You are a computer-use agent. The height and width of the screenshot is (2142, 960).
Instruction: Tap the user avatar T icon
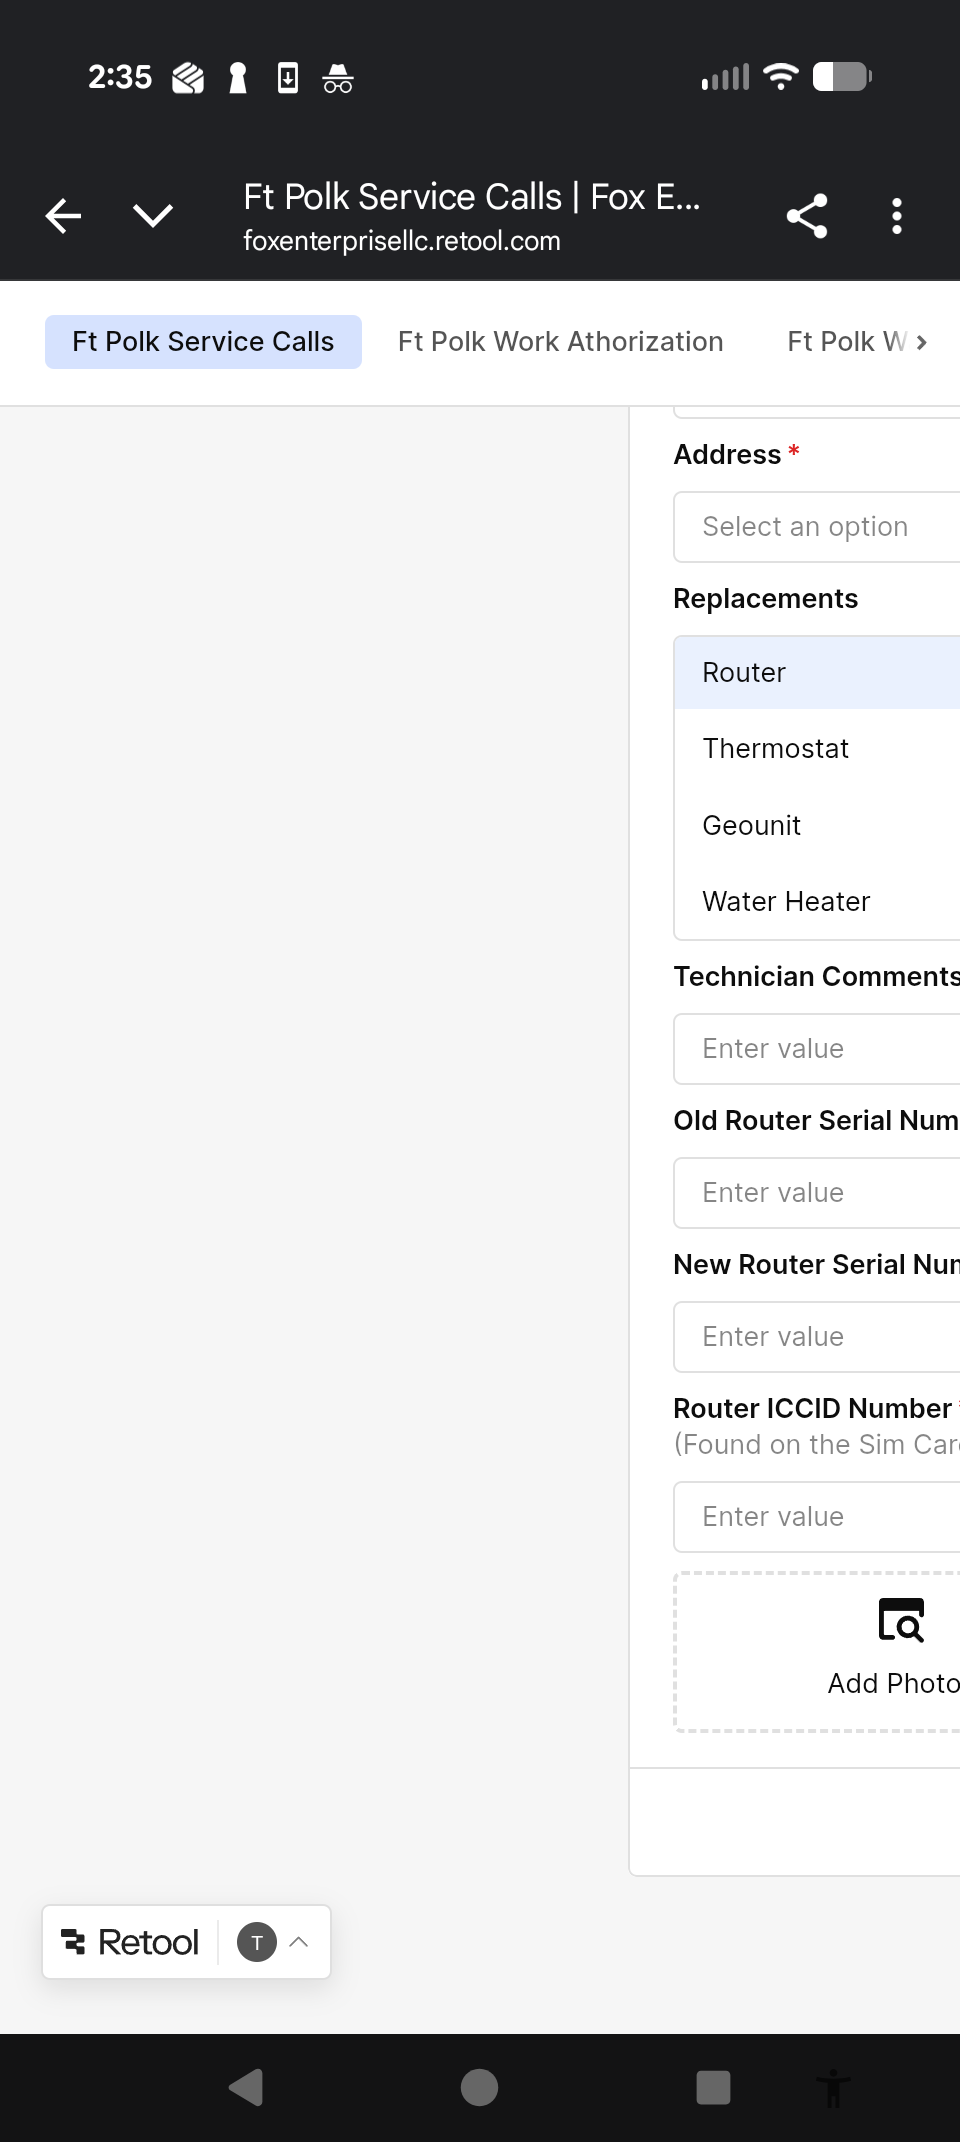(x=257, y=1942)
